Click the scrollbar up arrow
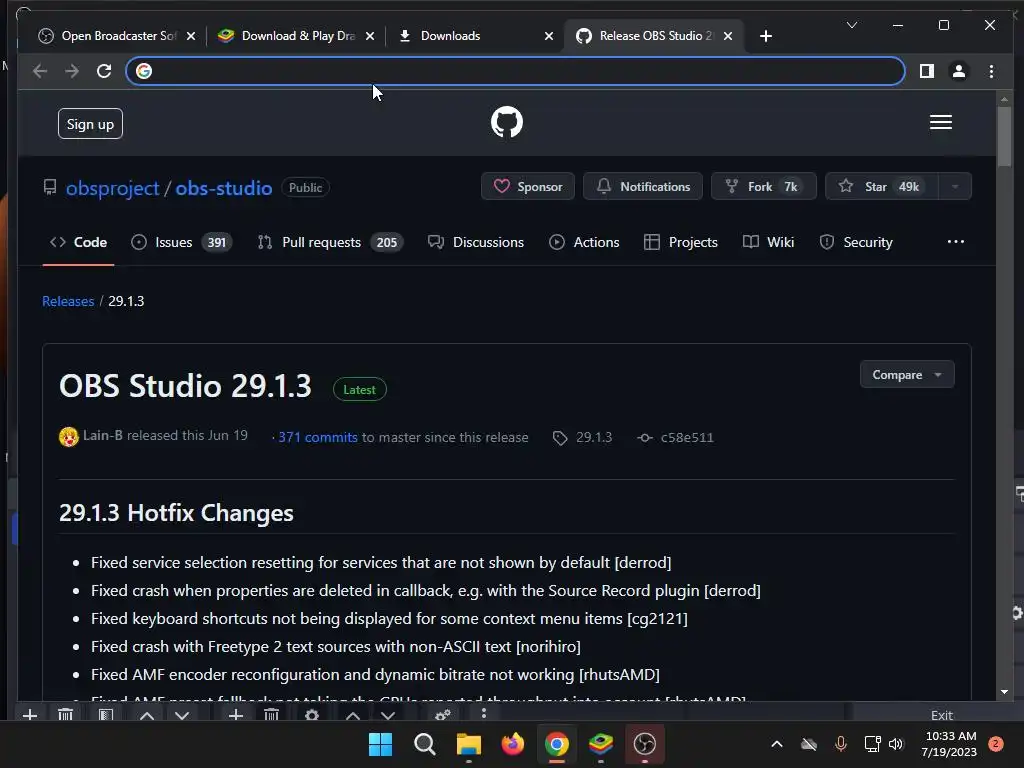 (1004, 99)
